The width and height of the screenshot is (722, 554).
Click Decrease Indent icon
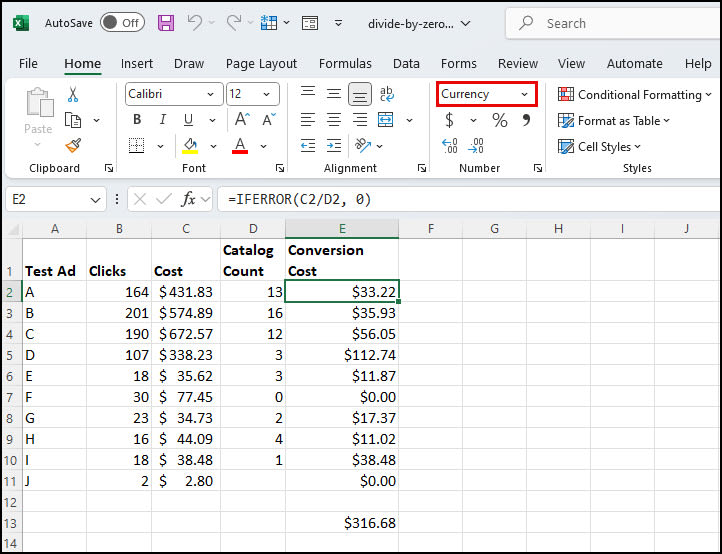pos(308,146)
